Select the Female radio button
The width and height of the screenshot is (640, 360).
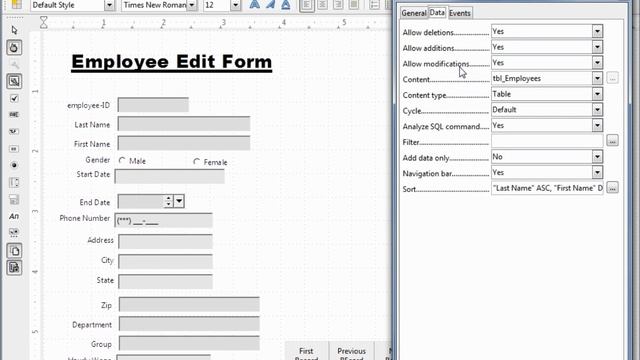coord(197,162)
